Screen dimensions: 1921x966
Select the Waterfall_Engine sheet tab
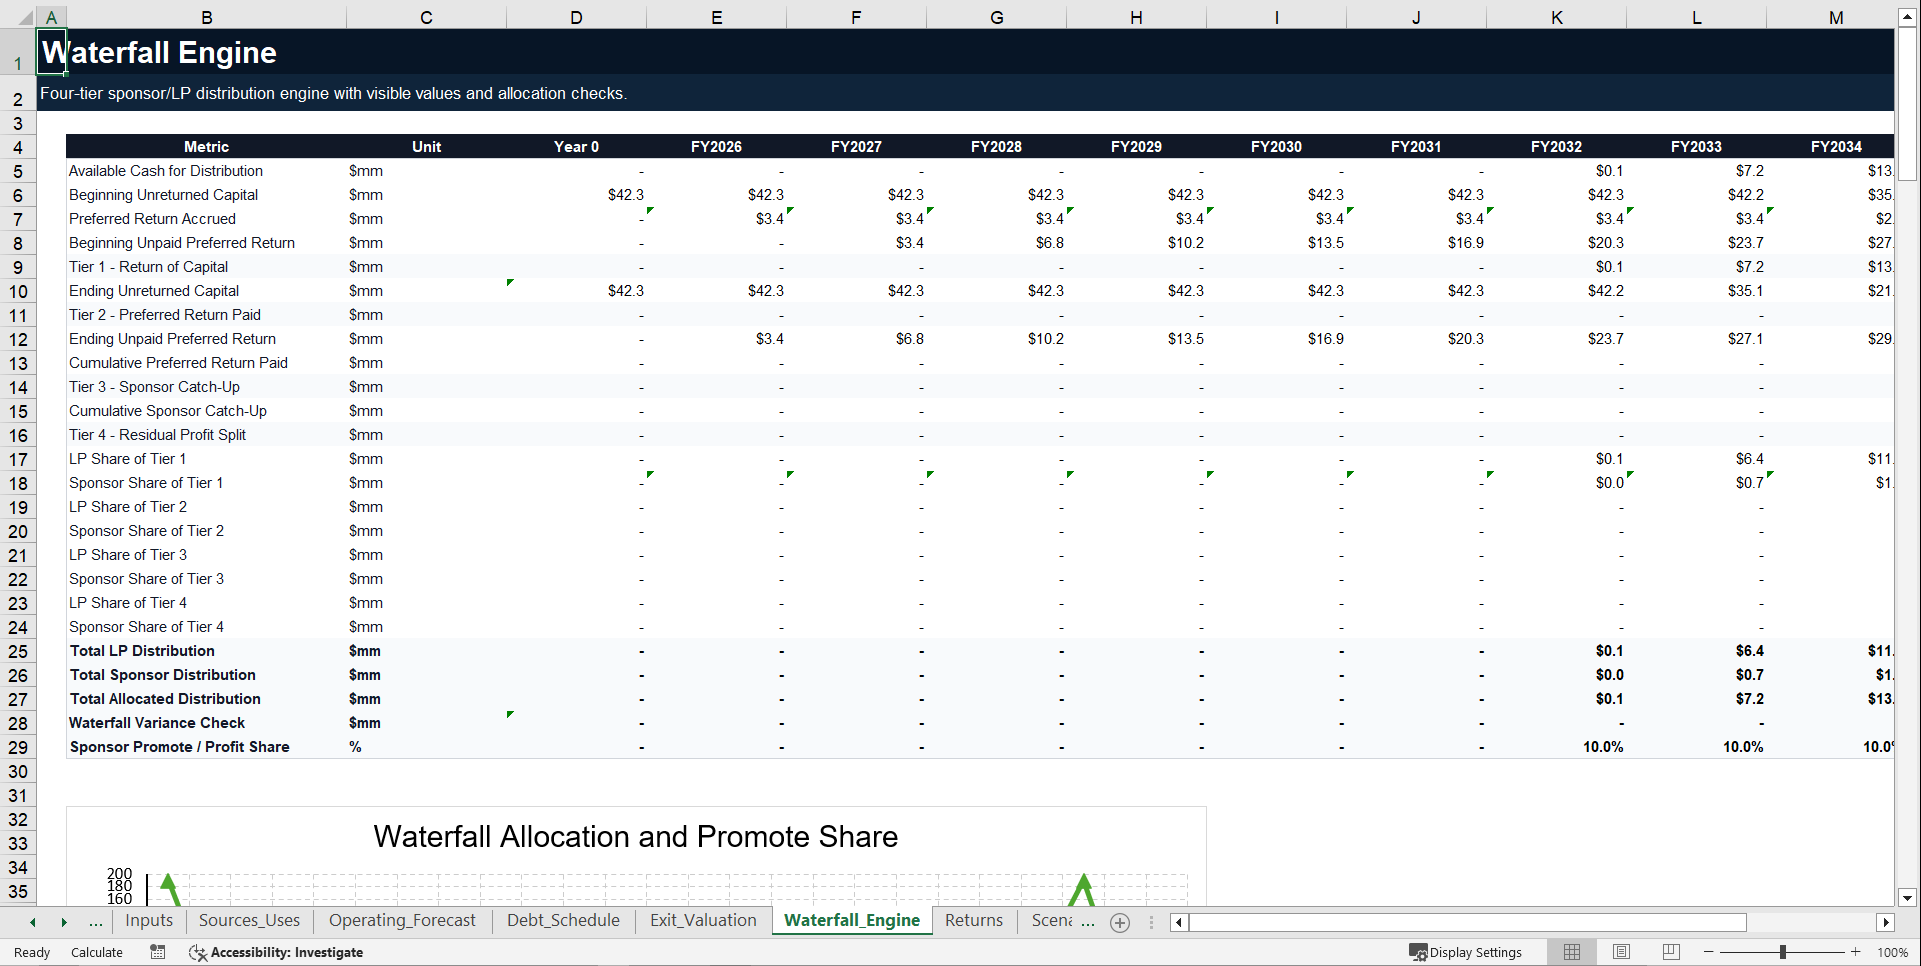(852, 921)
